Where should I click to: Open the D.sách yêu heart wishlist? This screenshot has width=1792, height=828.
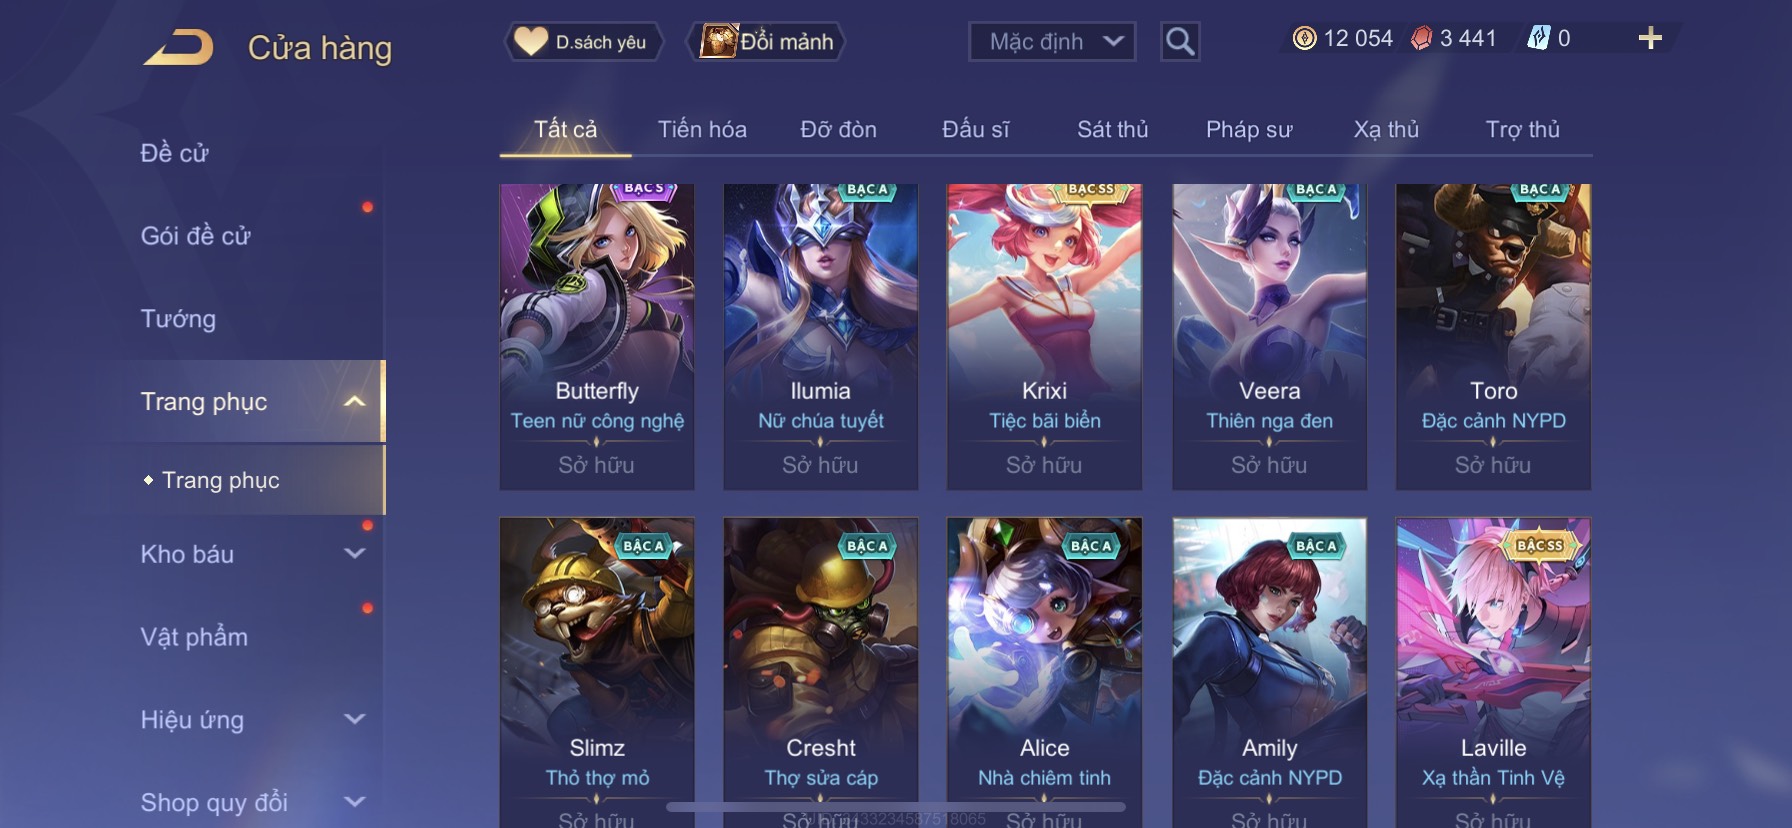(582, 41)
